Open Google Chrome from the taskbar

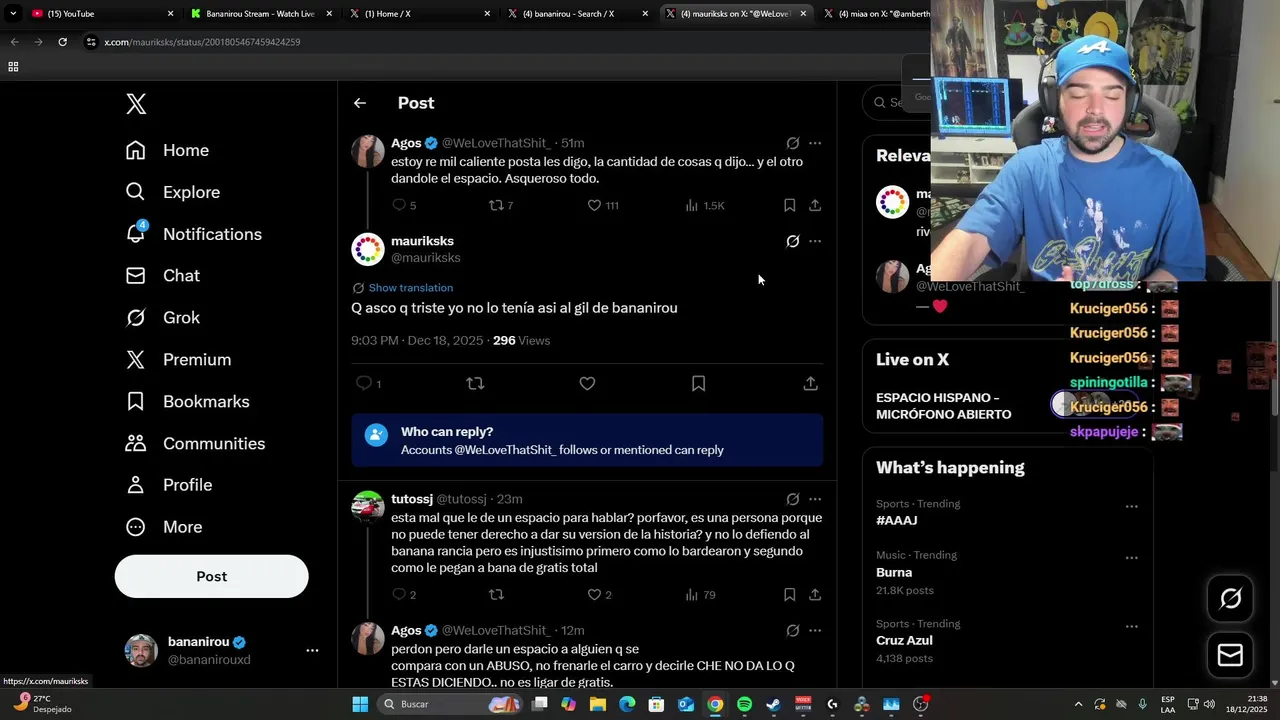[x=715, y=704]
